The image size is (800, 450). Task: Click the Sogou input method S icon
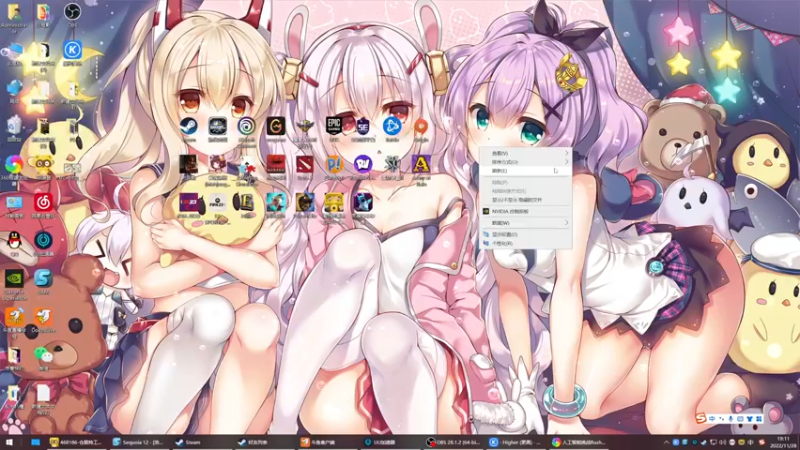(x=701, y=419)
